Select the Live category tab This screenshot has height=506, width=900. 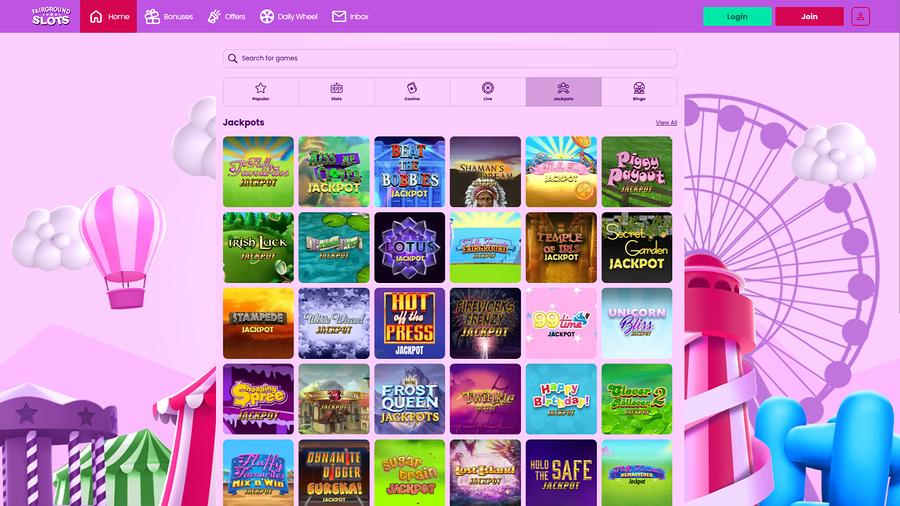click(x=488, y=92)
